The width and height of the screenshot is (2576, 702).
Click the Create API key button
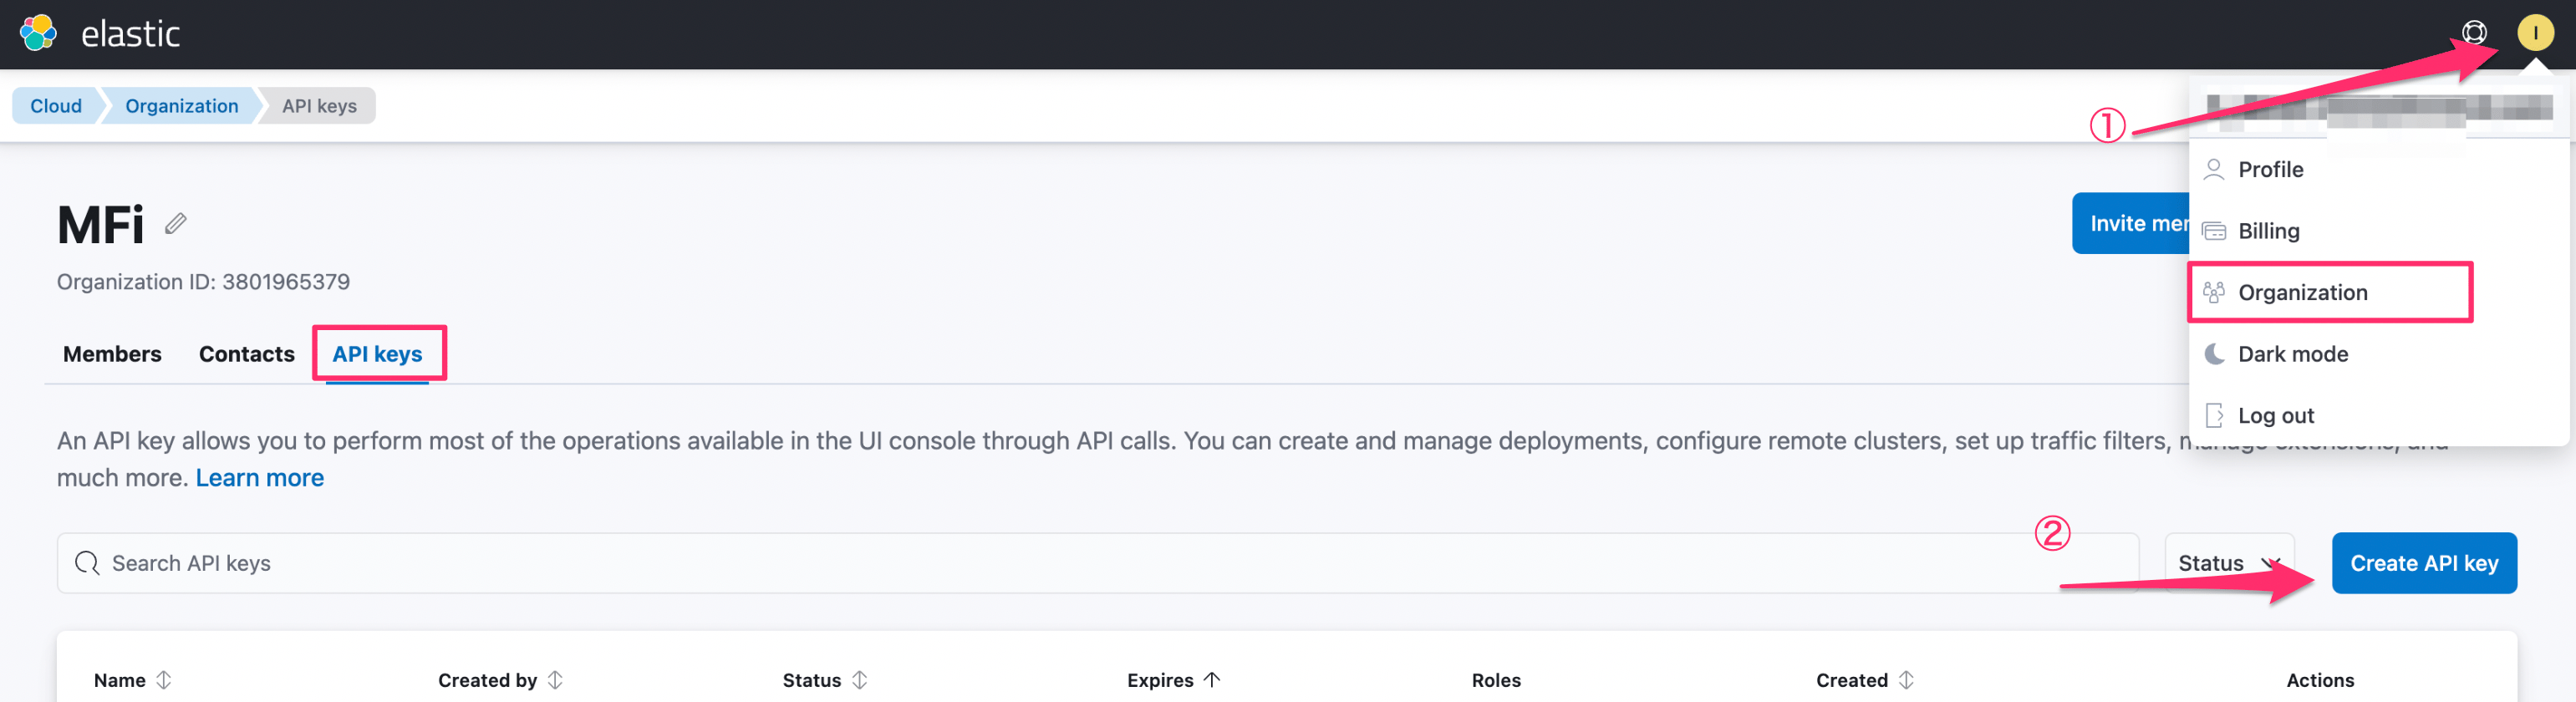click(x=2424, y=563)
